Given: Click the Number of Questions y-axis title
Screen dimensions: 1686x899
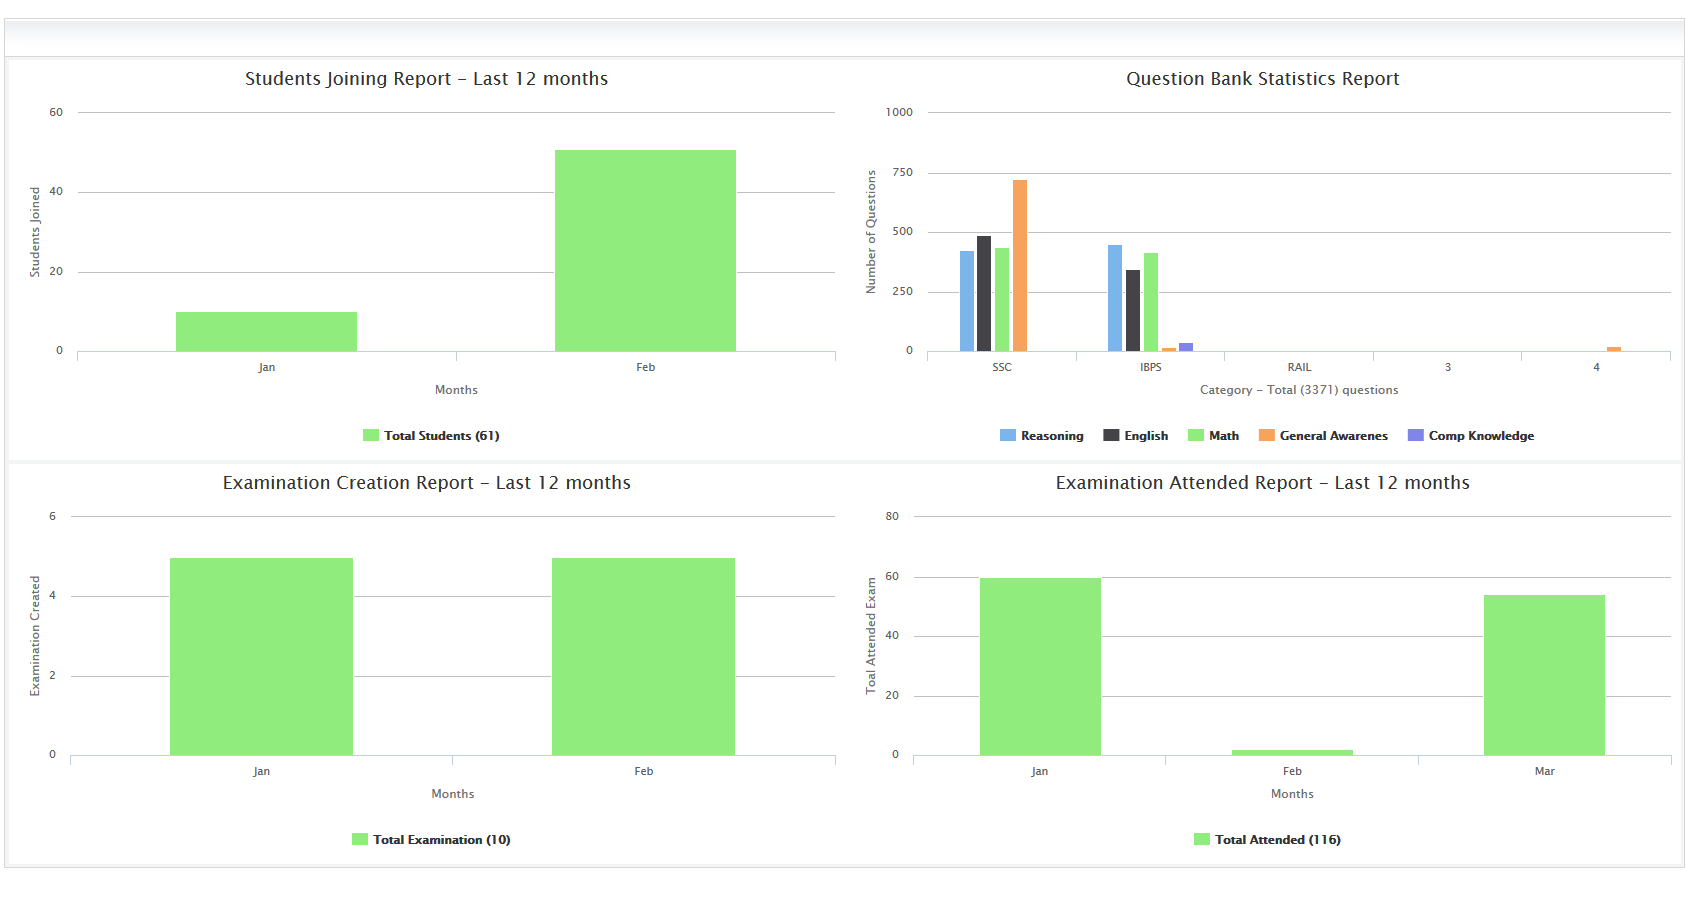Looking at the screenshot, I should 871,232.
